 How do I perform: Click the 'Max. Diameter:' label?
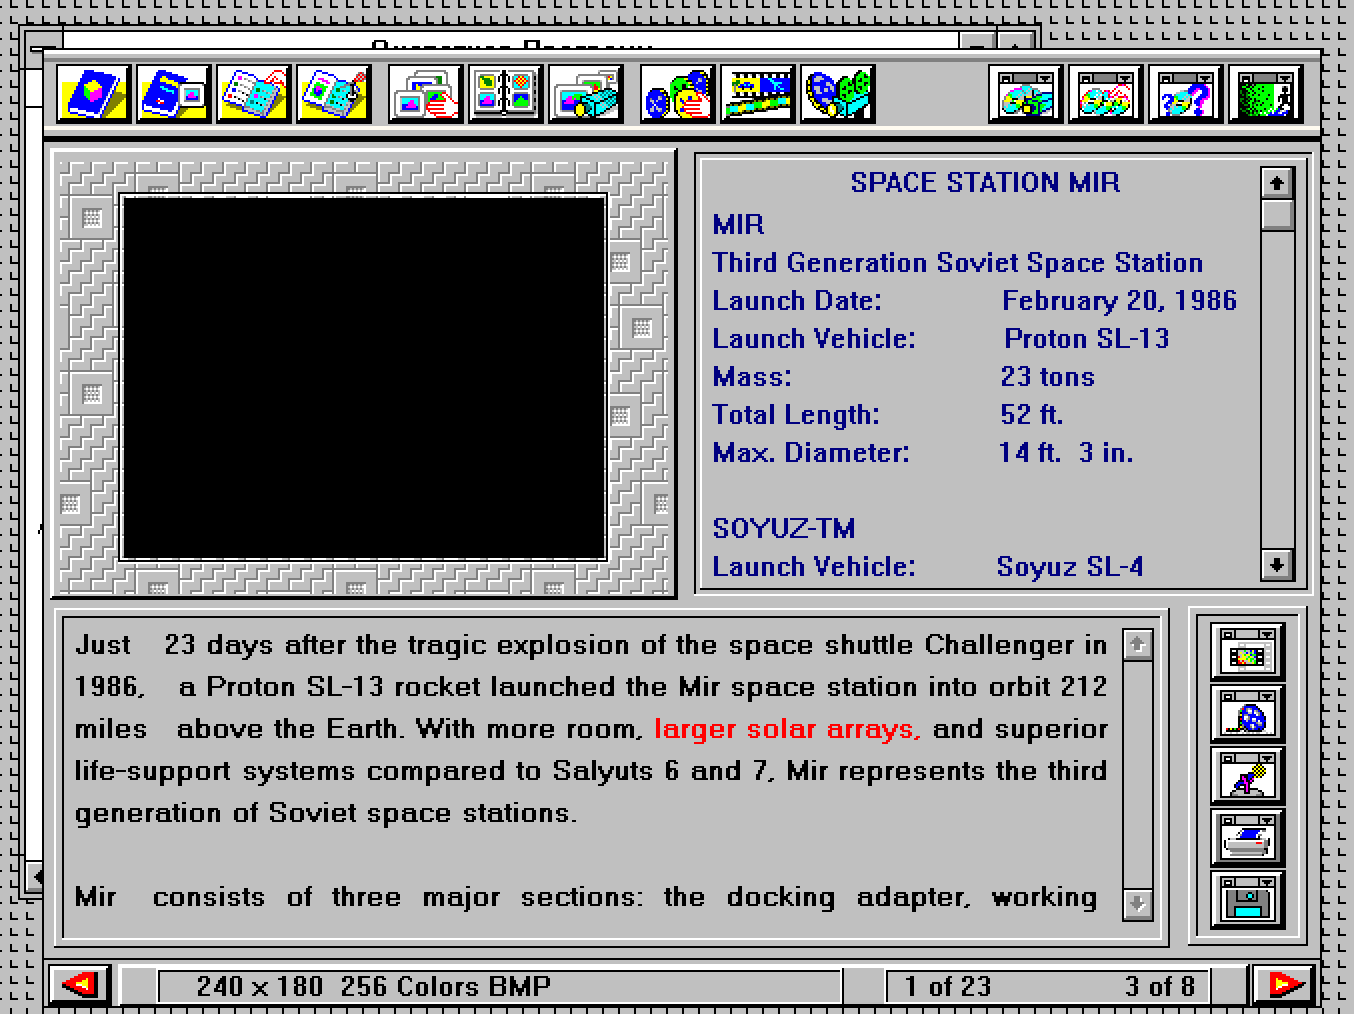[x=811, y=453]
